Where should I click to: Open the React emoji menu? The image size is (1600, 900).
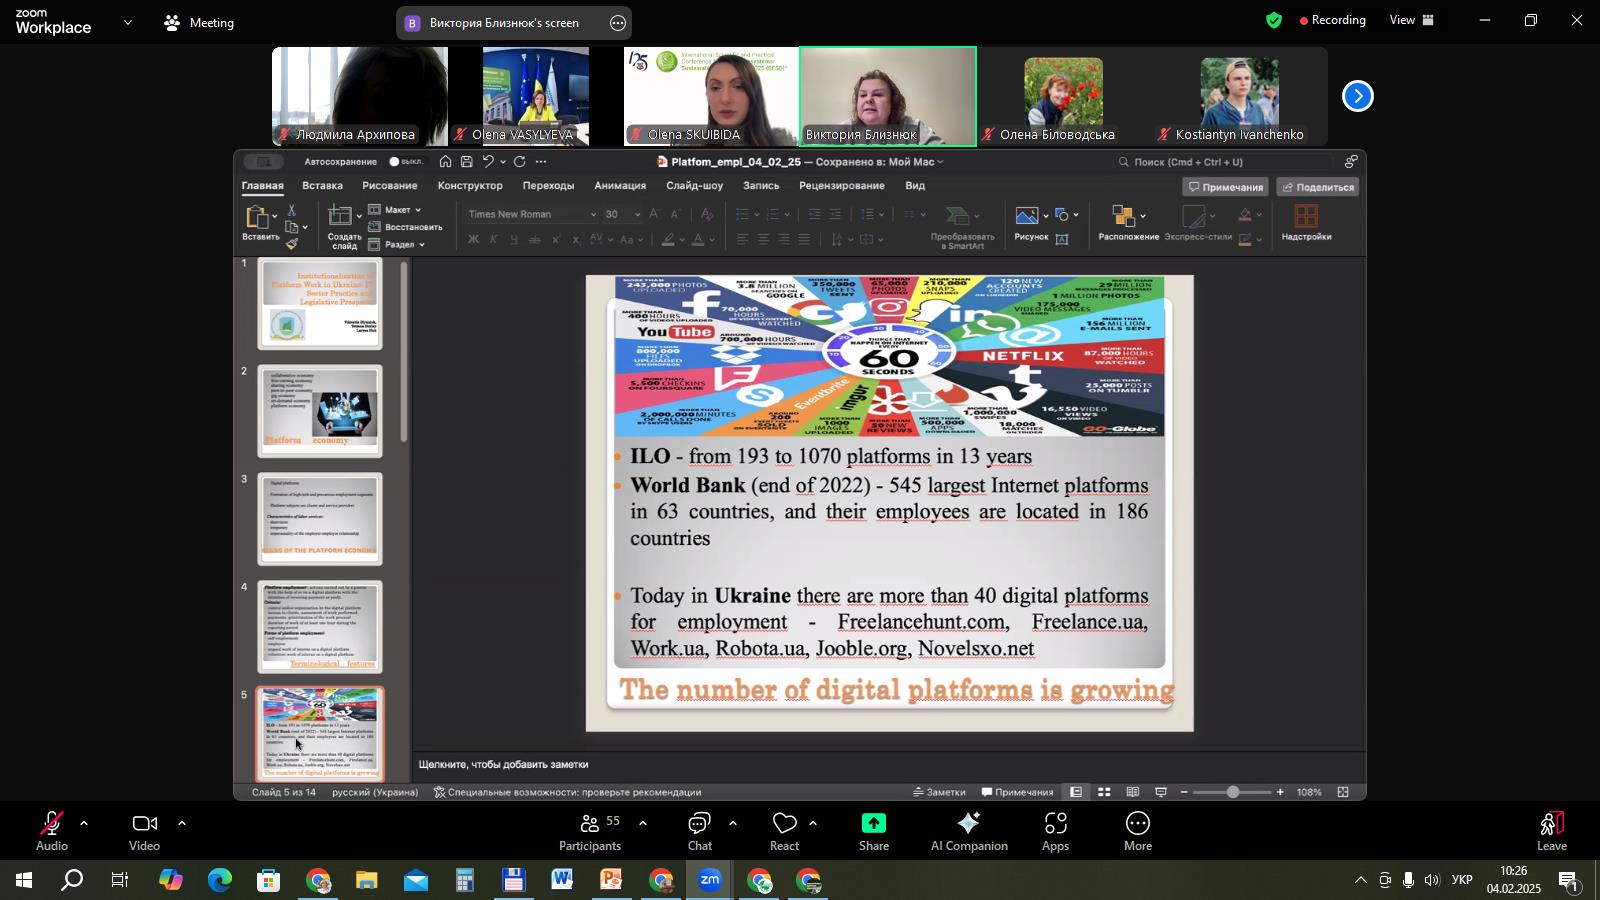[784, 830]
